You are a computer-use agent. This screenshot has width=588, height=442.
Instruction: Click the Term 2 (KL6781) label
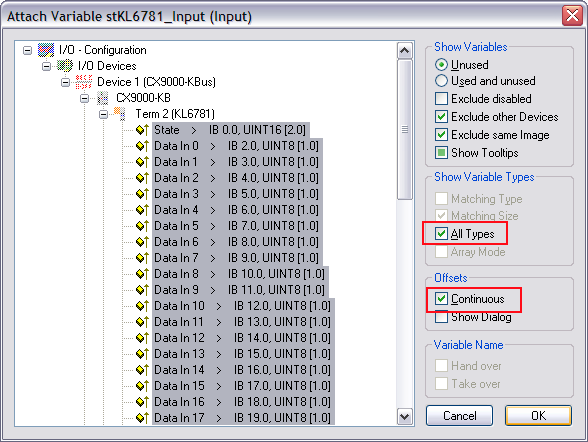click(x=175, y=114)
